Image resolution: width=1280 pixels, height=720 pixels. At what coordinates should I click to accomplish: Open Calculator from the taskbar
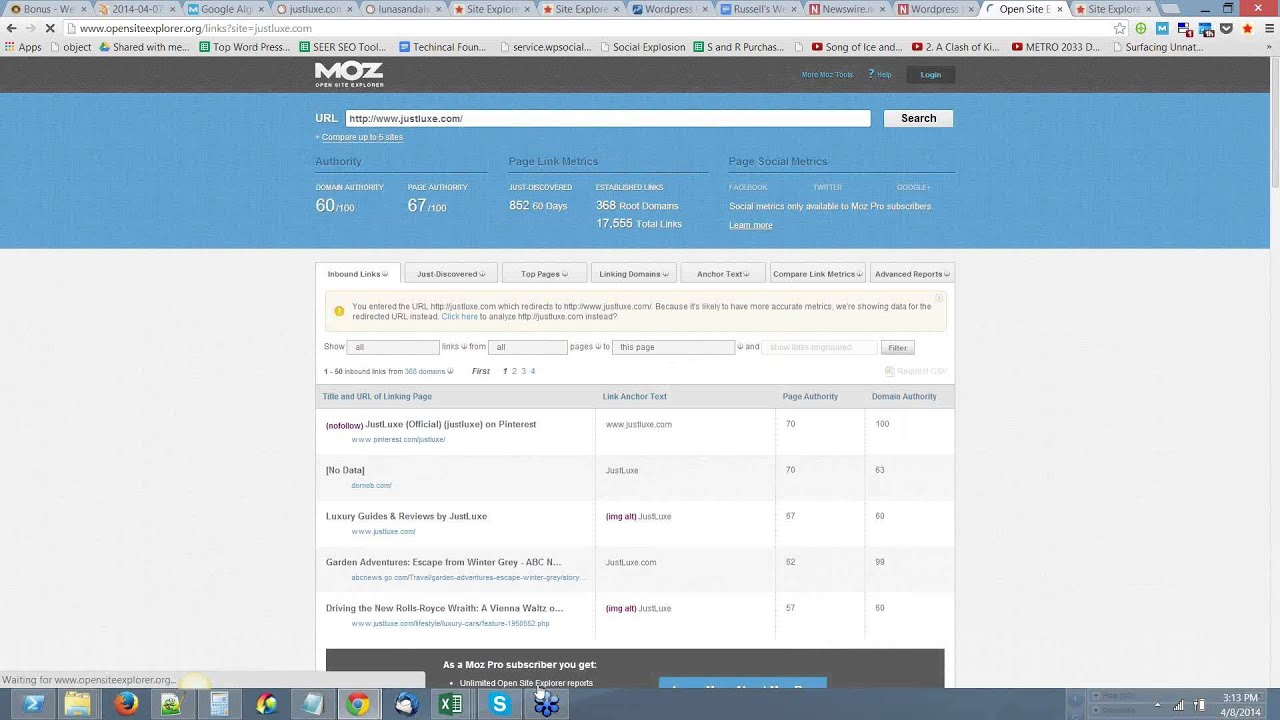pyautogui.click(x=219, y=704)
